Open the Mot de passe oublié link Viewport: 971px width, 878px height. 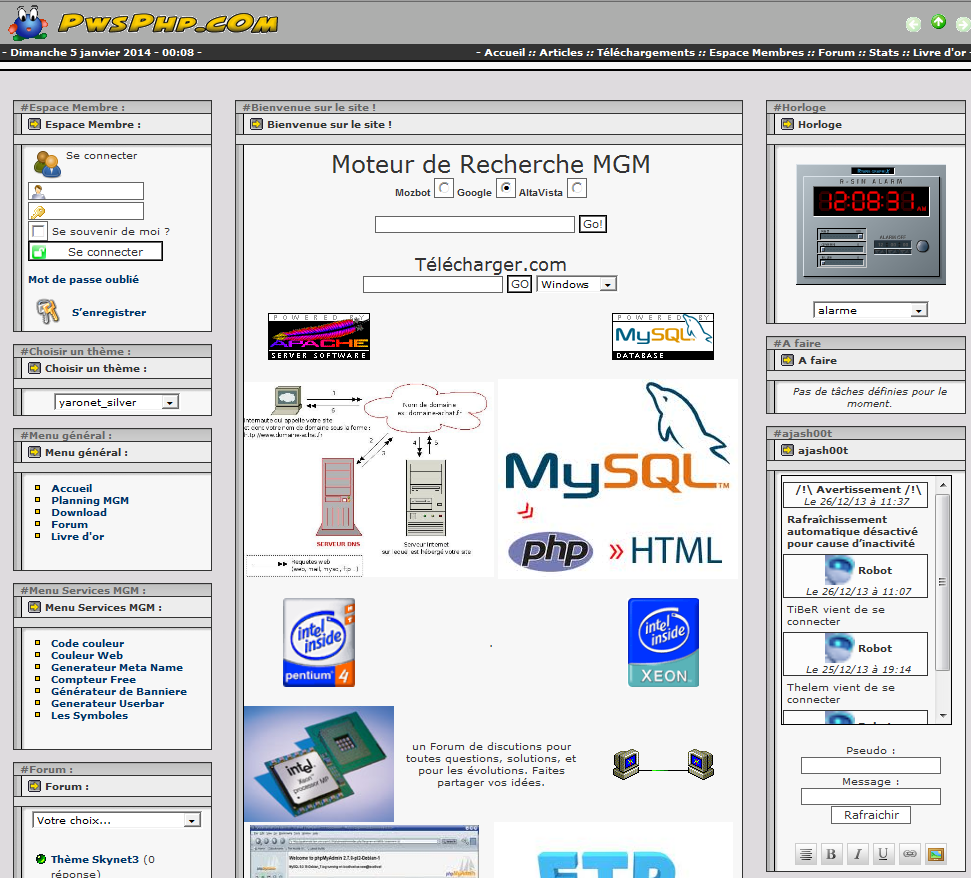tap(84, 279)
